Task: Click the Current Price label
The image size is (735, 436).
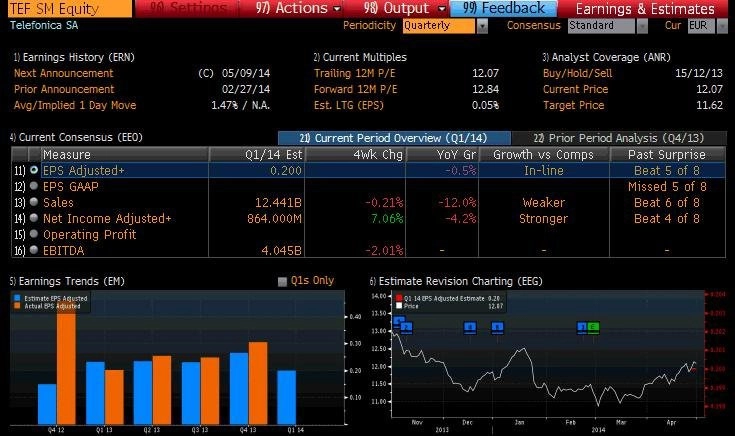Action: pos(575,89)
